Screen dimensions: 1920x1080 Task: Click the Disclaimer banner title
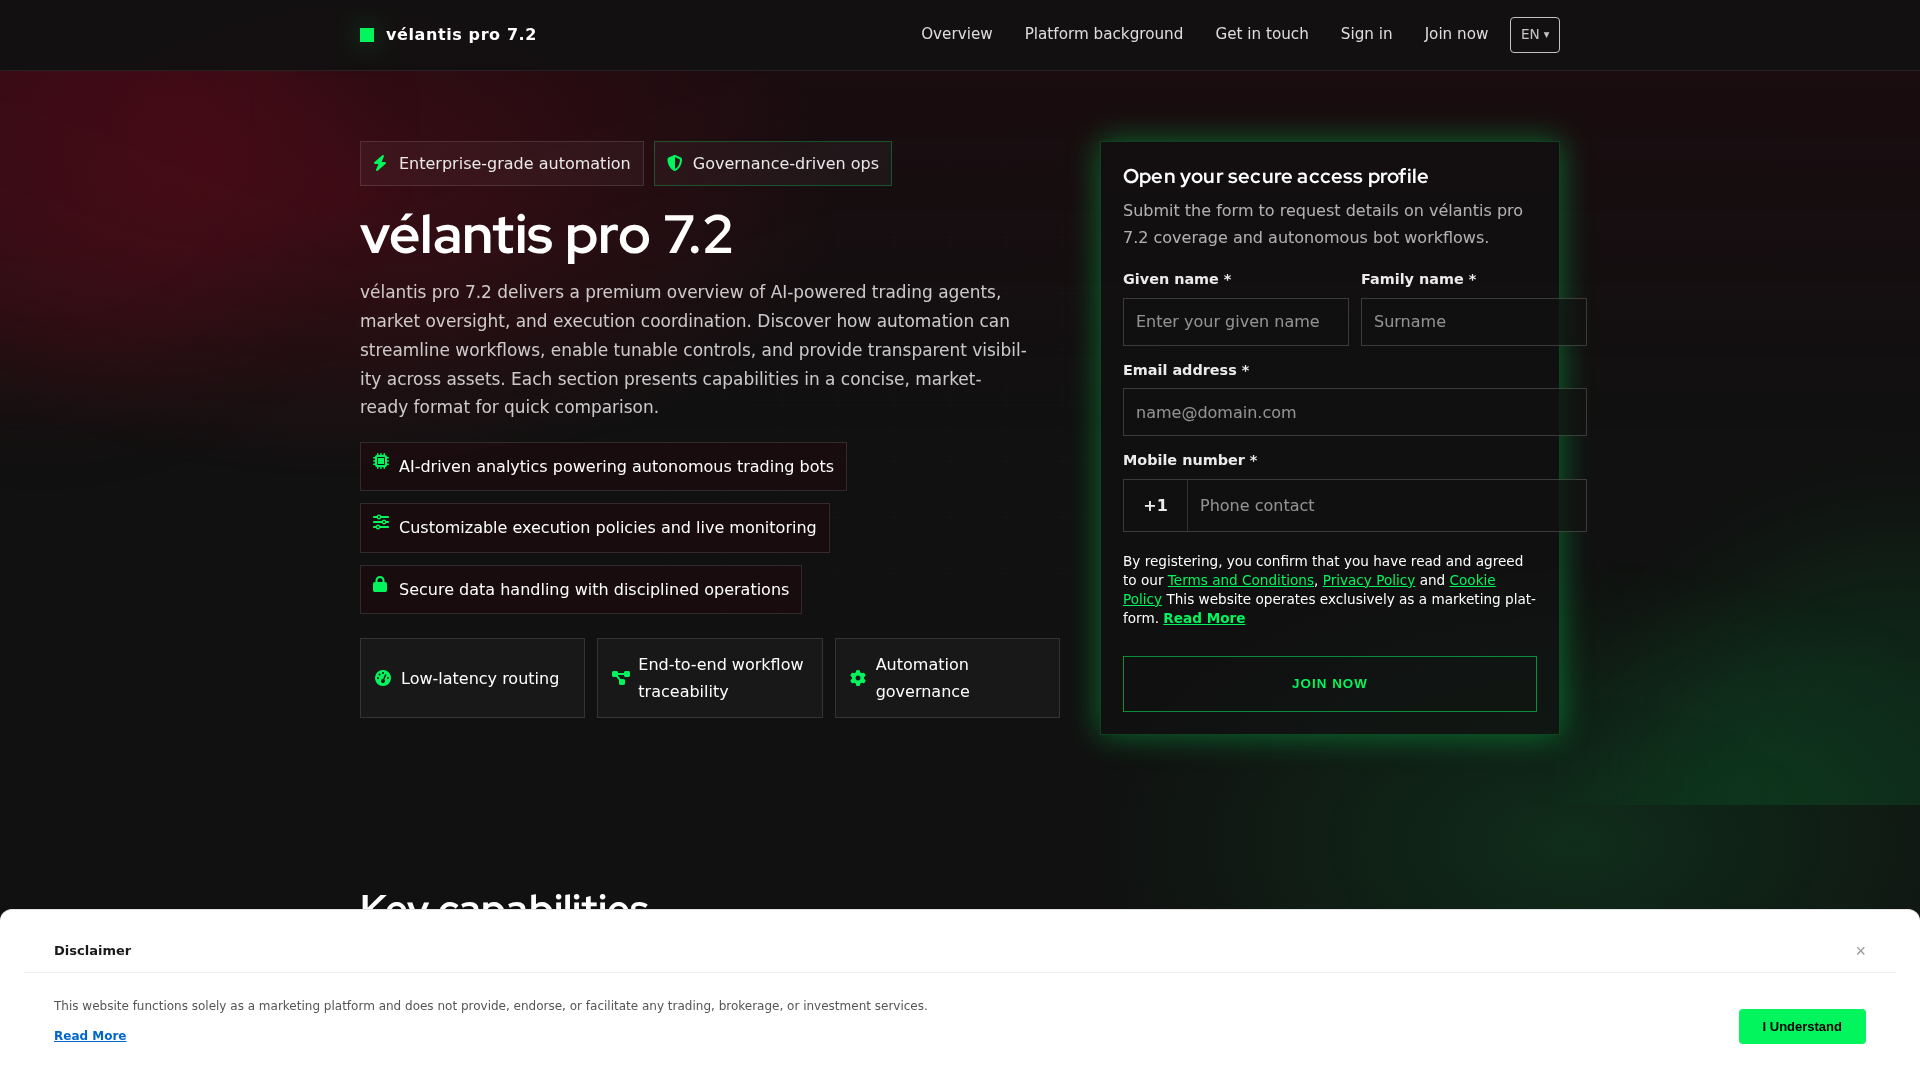(x=93, y=951)
